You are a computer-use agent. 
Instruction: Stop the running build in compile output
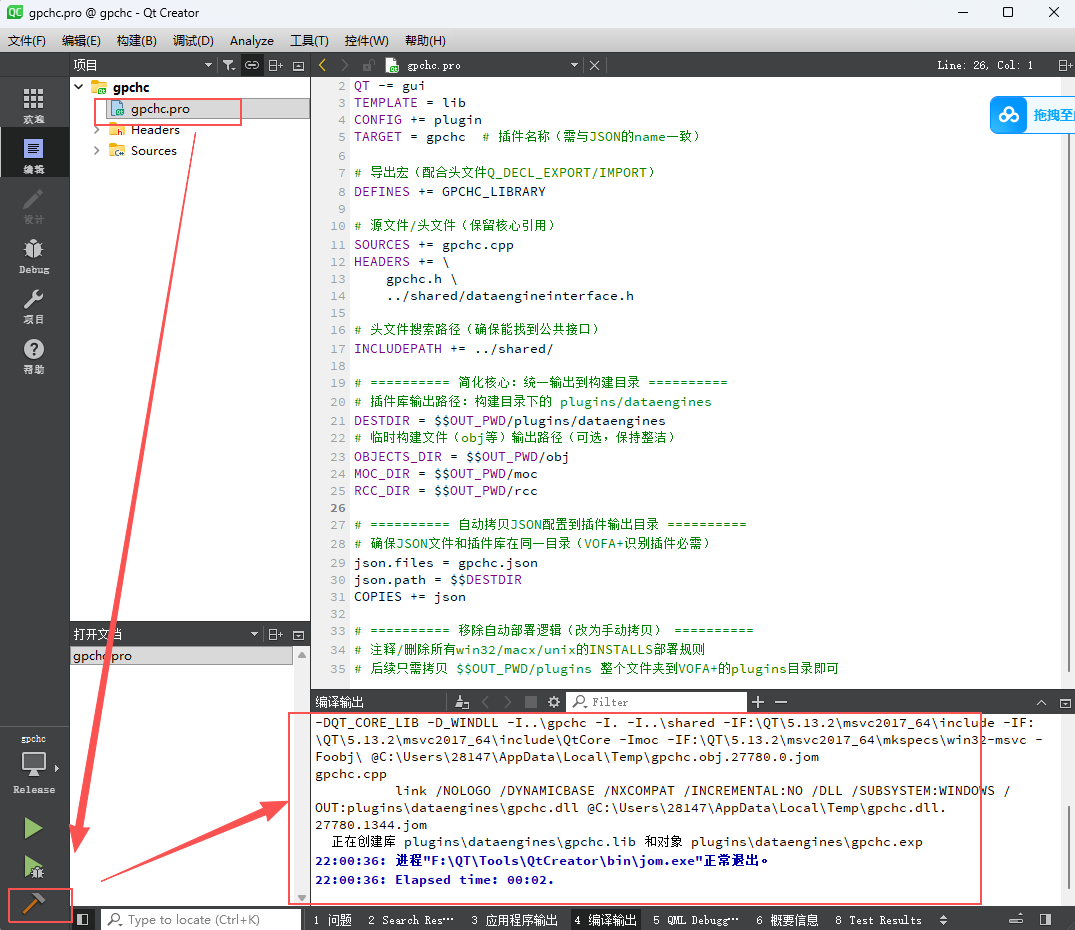point(531,702)
